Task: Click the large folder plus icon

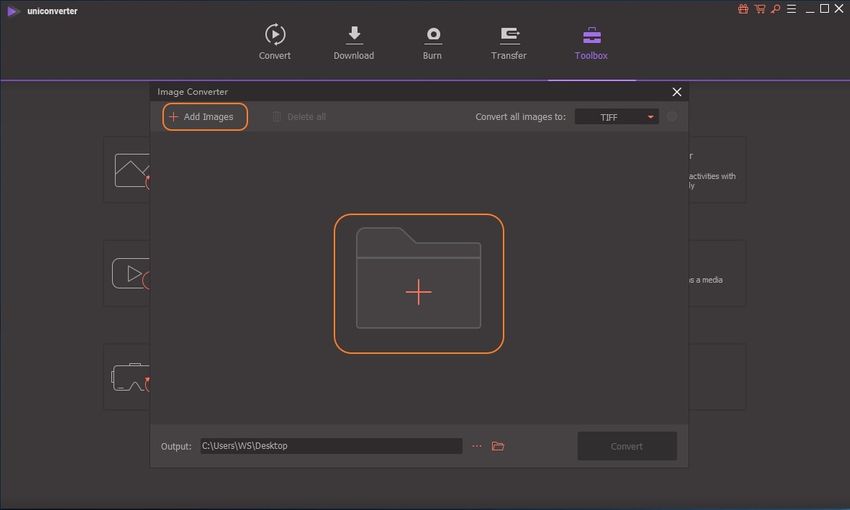Action: (x=418, y=284)
